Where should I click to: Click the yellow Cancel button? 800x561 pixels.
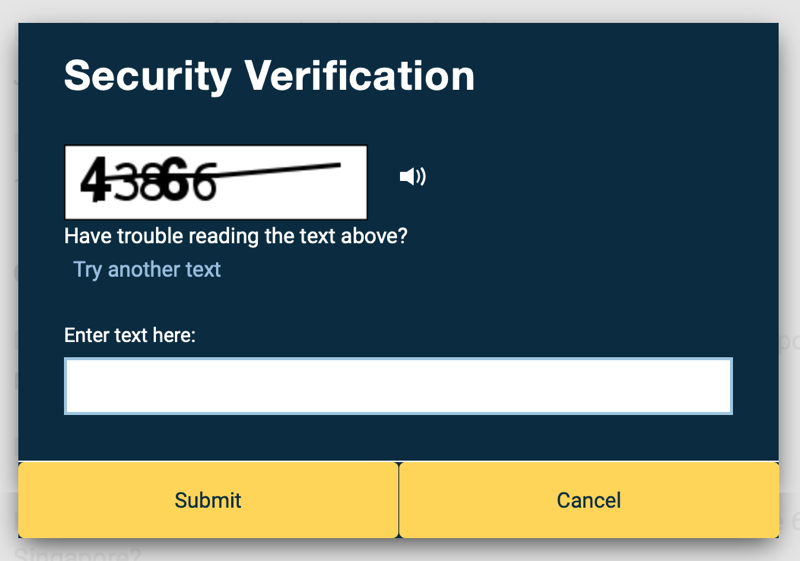pos(589,500)
